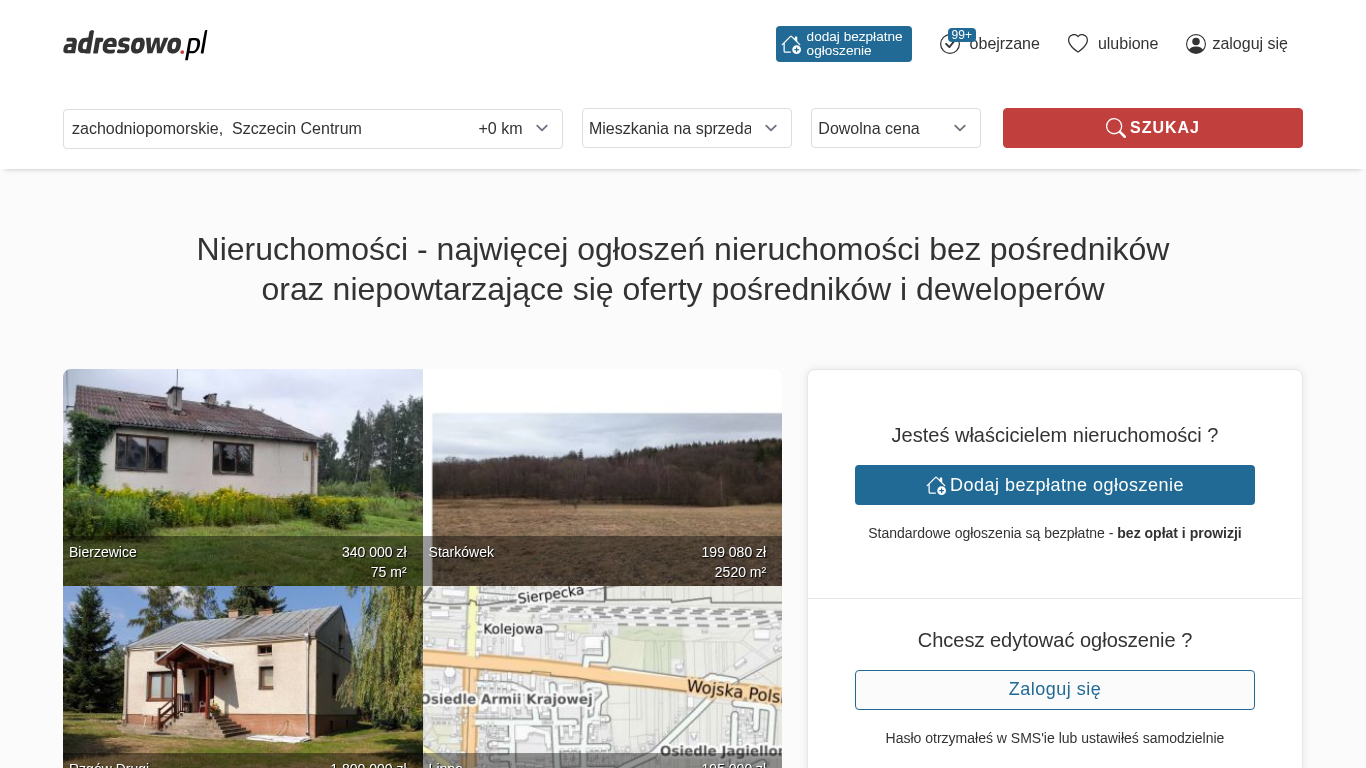Screen dimensions: 1366x768
Task: Expand the +0 km distance dropdown
Action: (513, 129)
